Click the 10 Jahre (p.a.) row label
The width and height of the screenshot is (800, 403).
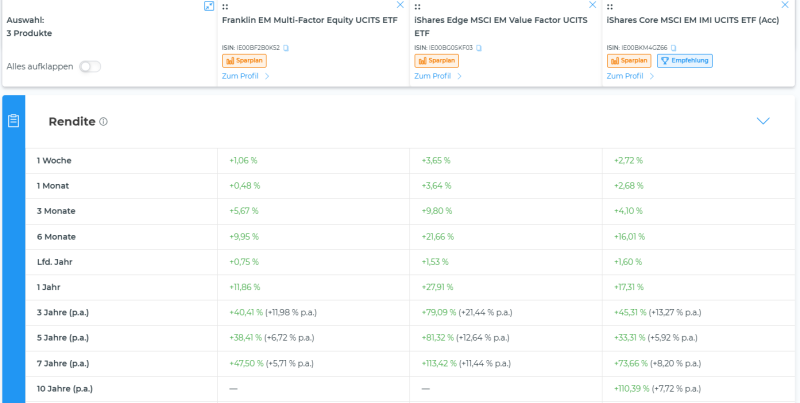coord(65,389)
